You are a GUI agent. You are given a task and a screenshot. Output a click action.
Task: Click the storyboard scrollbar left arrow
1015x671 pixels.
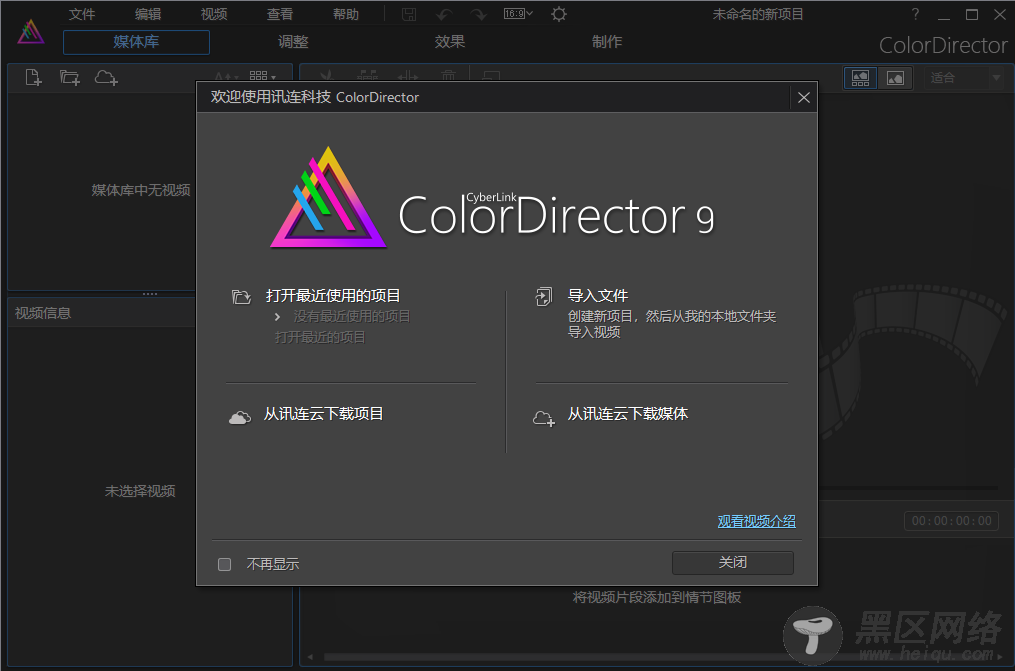pyautogui.click(x=310, y=657)
